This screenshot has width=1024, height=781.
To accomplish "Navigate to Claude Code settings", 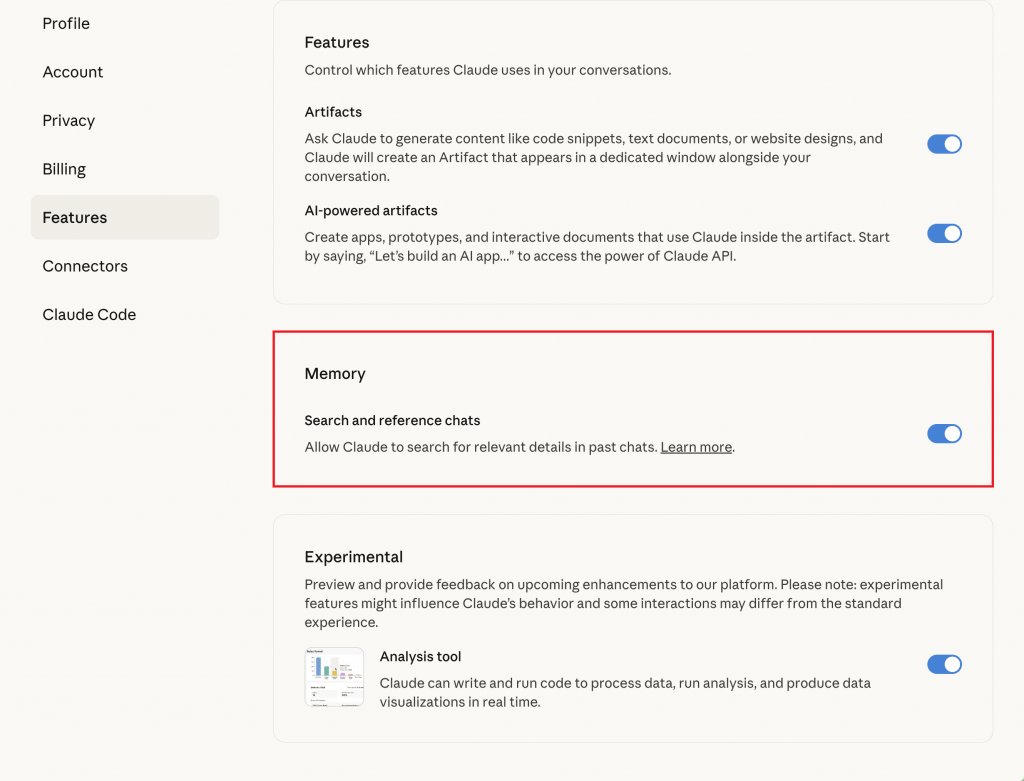I will tap(89, 314).
